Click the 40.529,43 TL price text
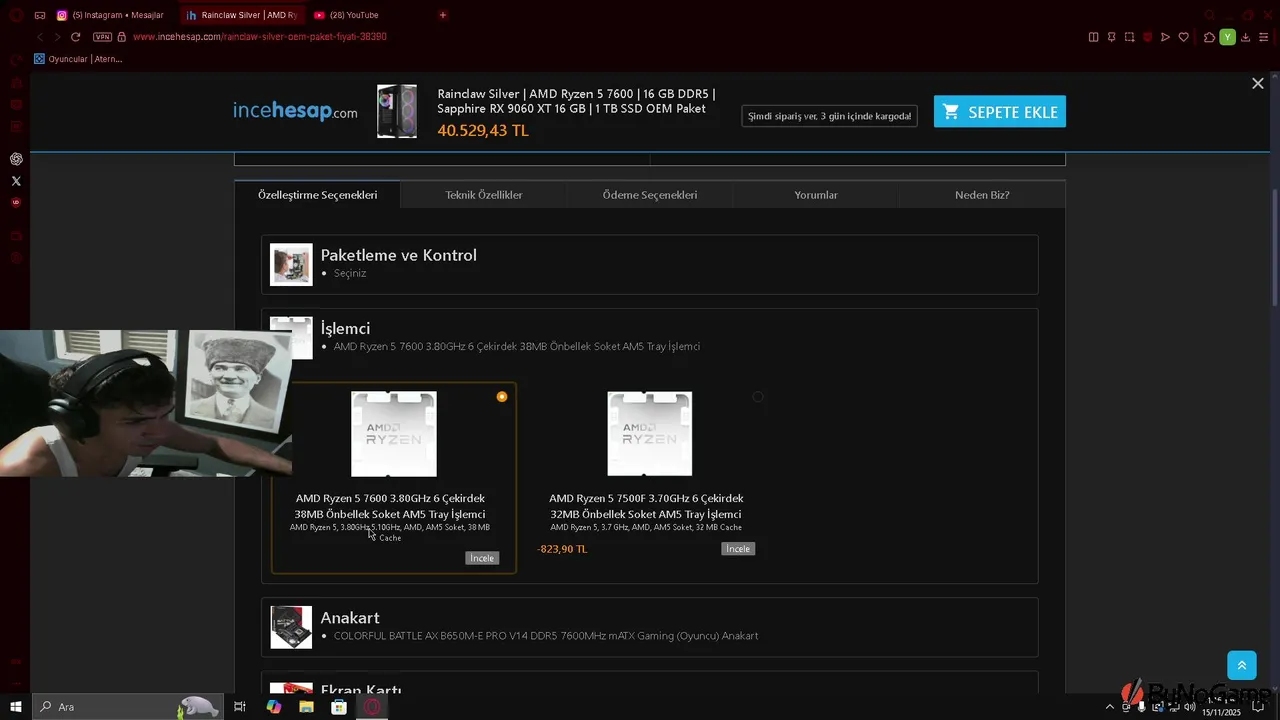1280x720 pixels. click(x=483, y=131)
